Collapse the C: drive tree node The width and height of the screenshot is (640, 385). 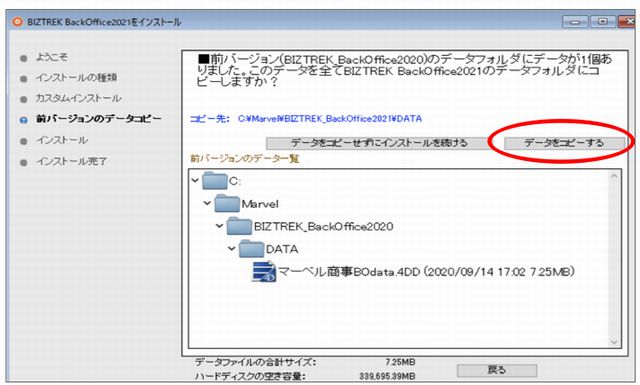(195, 180)
